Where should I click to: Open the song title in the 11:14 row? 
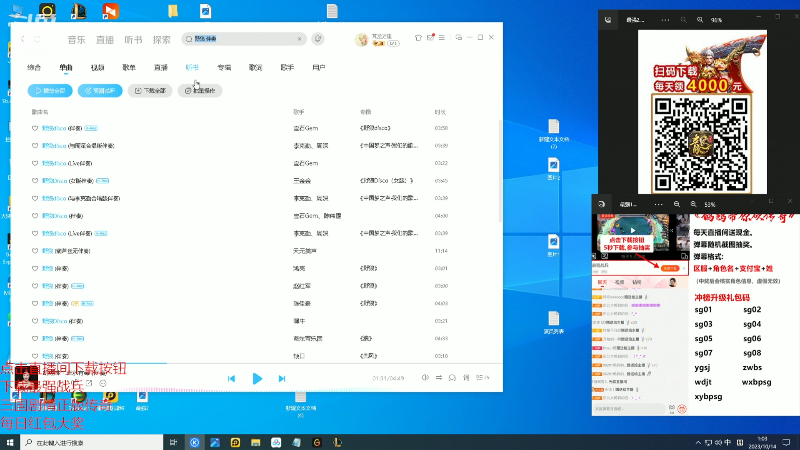pyautogui.click(x=66, y=251)
